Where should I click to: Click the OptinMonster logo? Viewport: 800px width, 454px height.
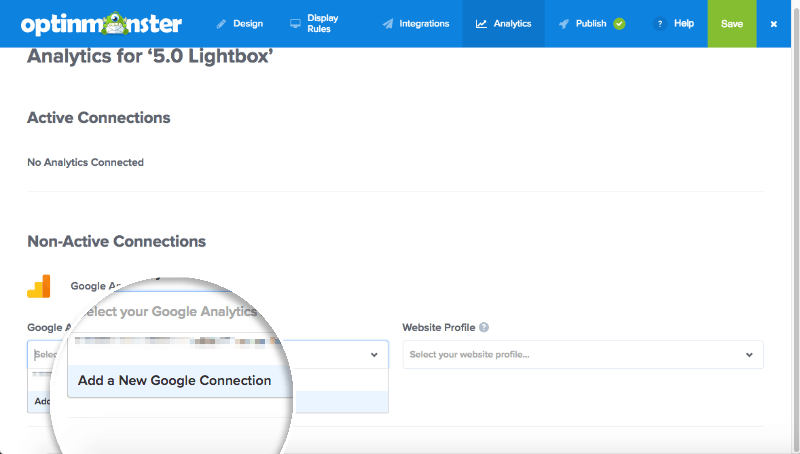(x=101, y=23)
